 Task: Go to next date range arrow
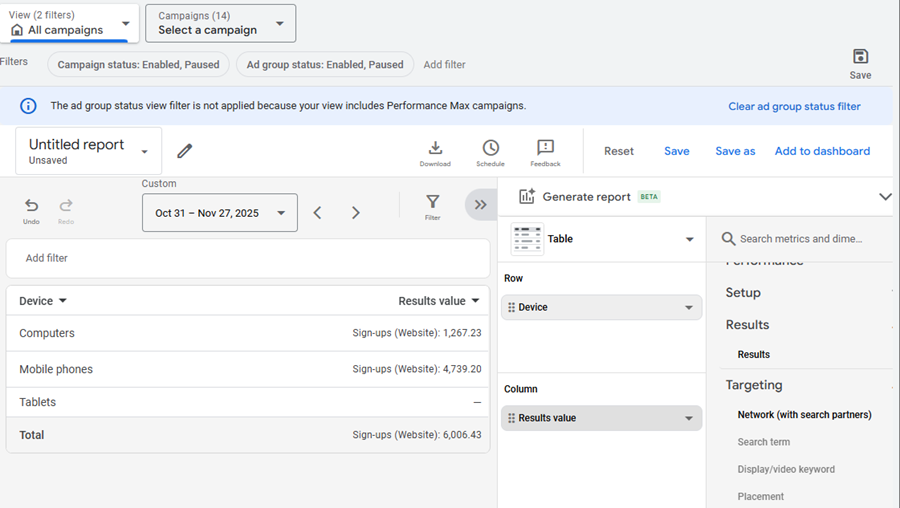click(355, 213)
